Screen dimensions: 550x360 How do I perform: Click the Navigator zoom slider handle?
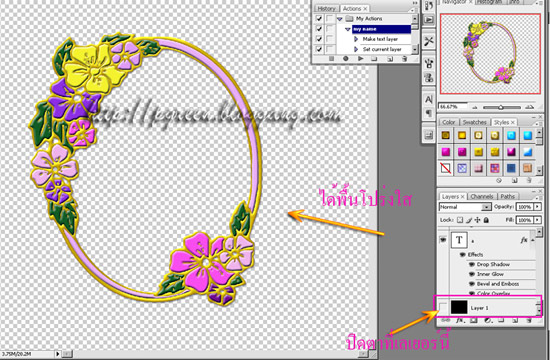point(501,107)
